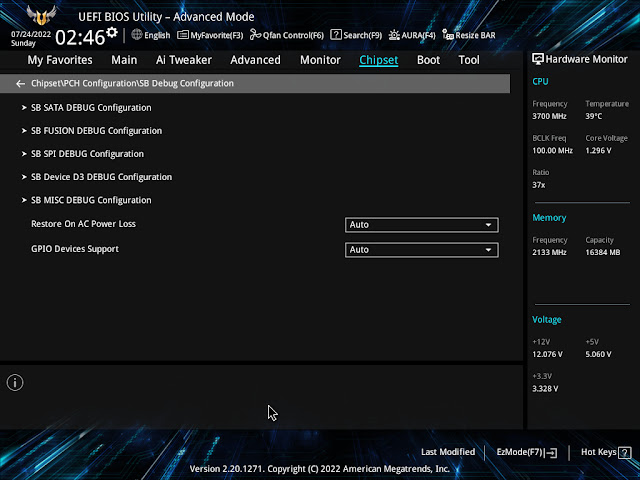Click the CPU section heading
This screenshot has width=640, height=480.
pos(540,82)
